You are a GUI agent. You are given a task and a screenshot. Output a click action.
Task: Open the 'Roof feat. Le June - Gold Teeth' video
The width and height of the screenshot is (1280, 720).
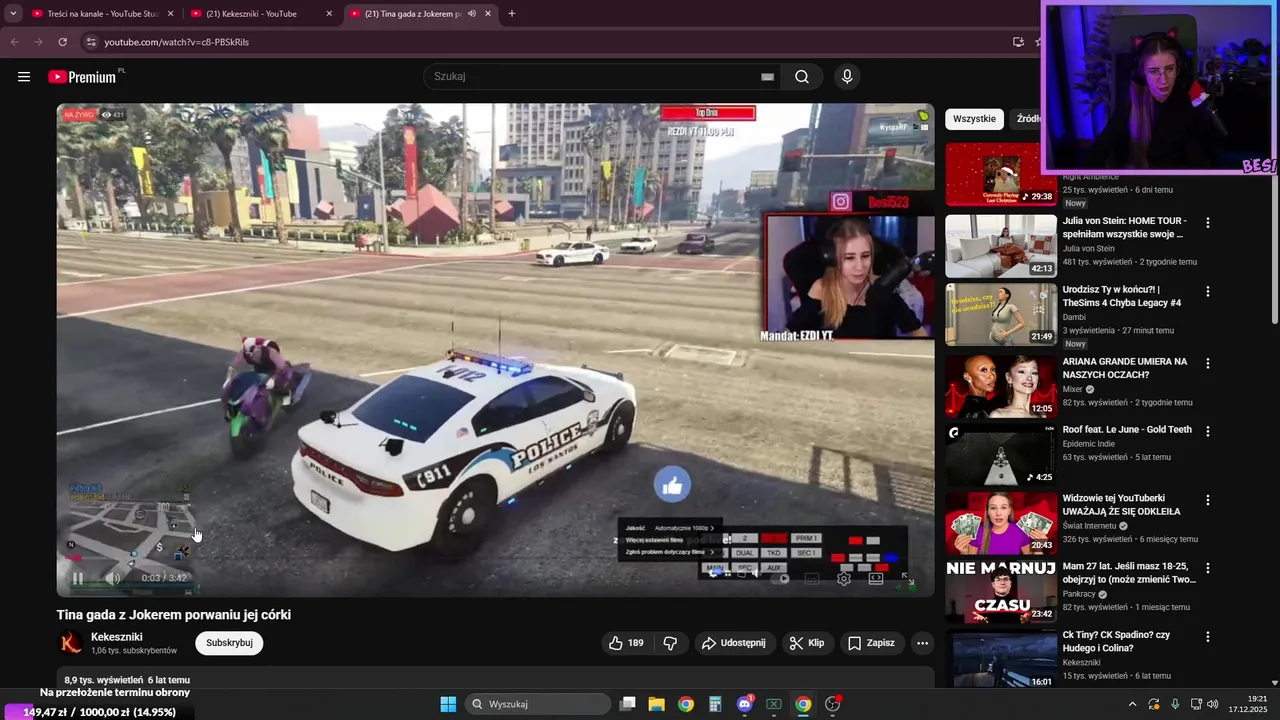coord(1127,429)
